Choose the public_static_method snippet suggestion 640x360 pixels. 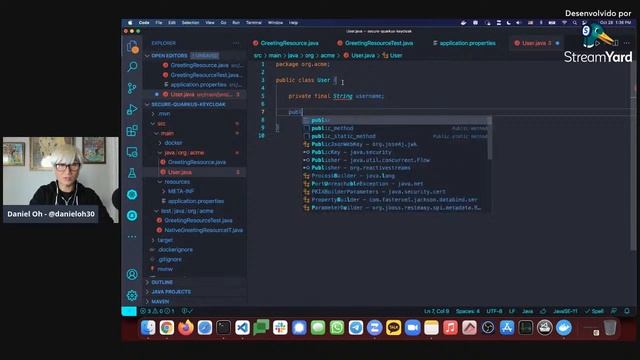point(396,136)
